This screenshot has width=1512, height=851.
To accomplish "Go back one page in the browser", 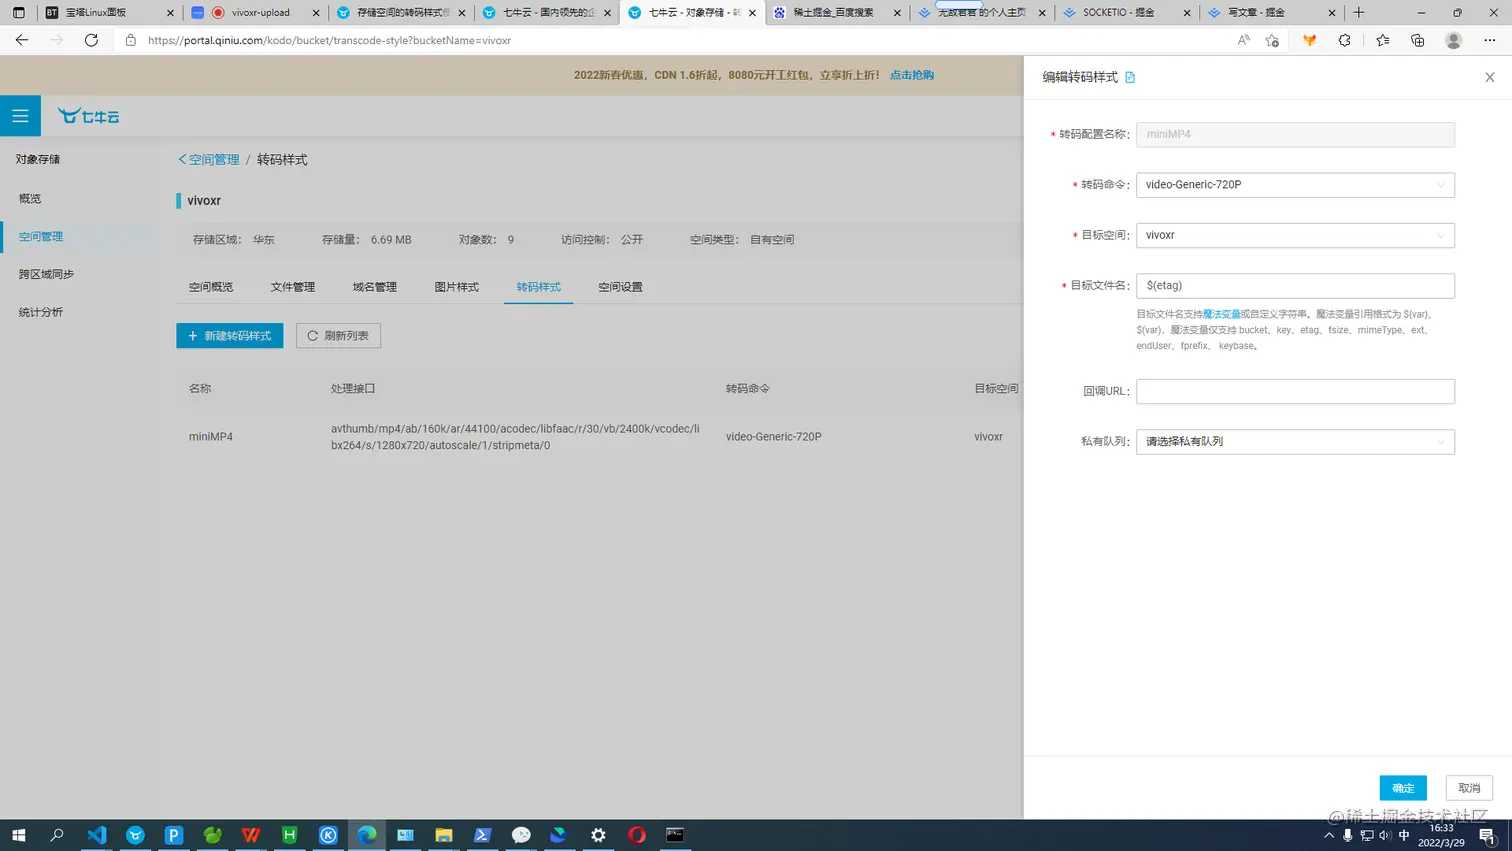I will [22, 40].
